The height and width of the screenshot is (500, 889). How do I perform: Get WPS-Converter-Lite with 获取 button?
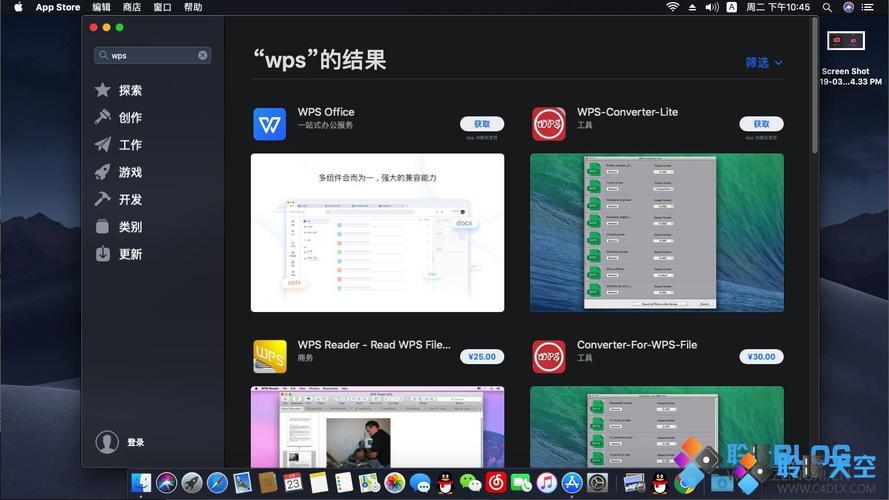pyautogui.click(x=761, y=124)
